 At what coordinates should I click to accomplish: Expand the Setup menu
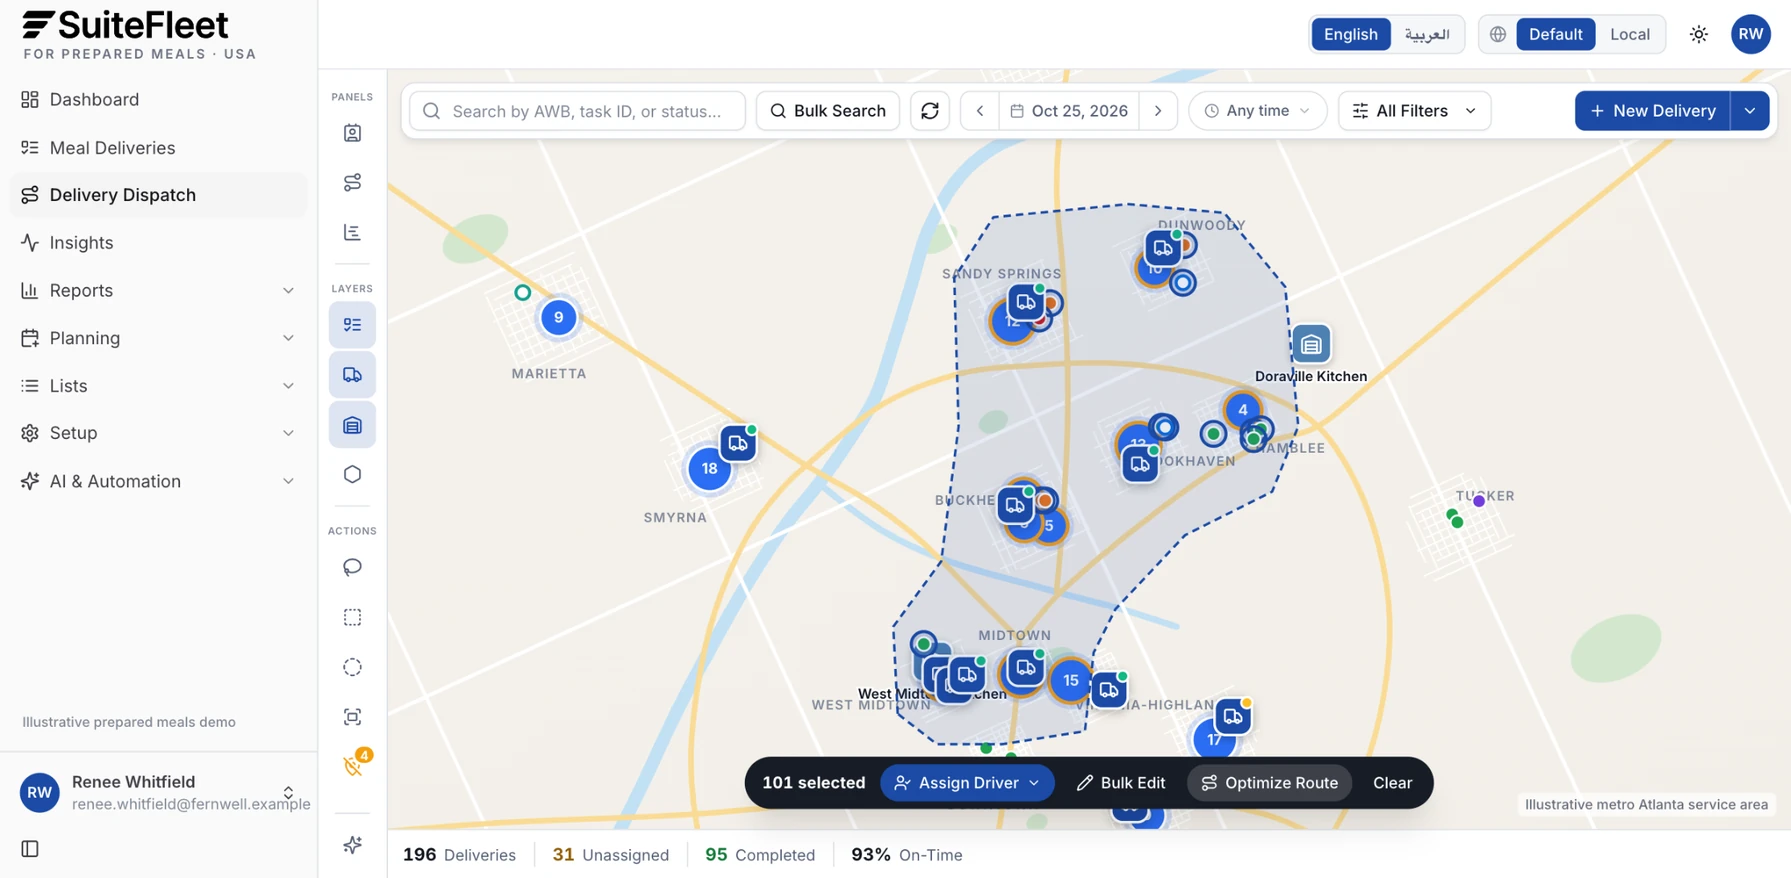pos(158,433)
